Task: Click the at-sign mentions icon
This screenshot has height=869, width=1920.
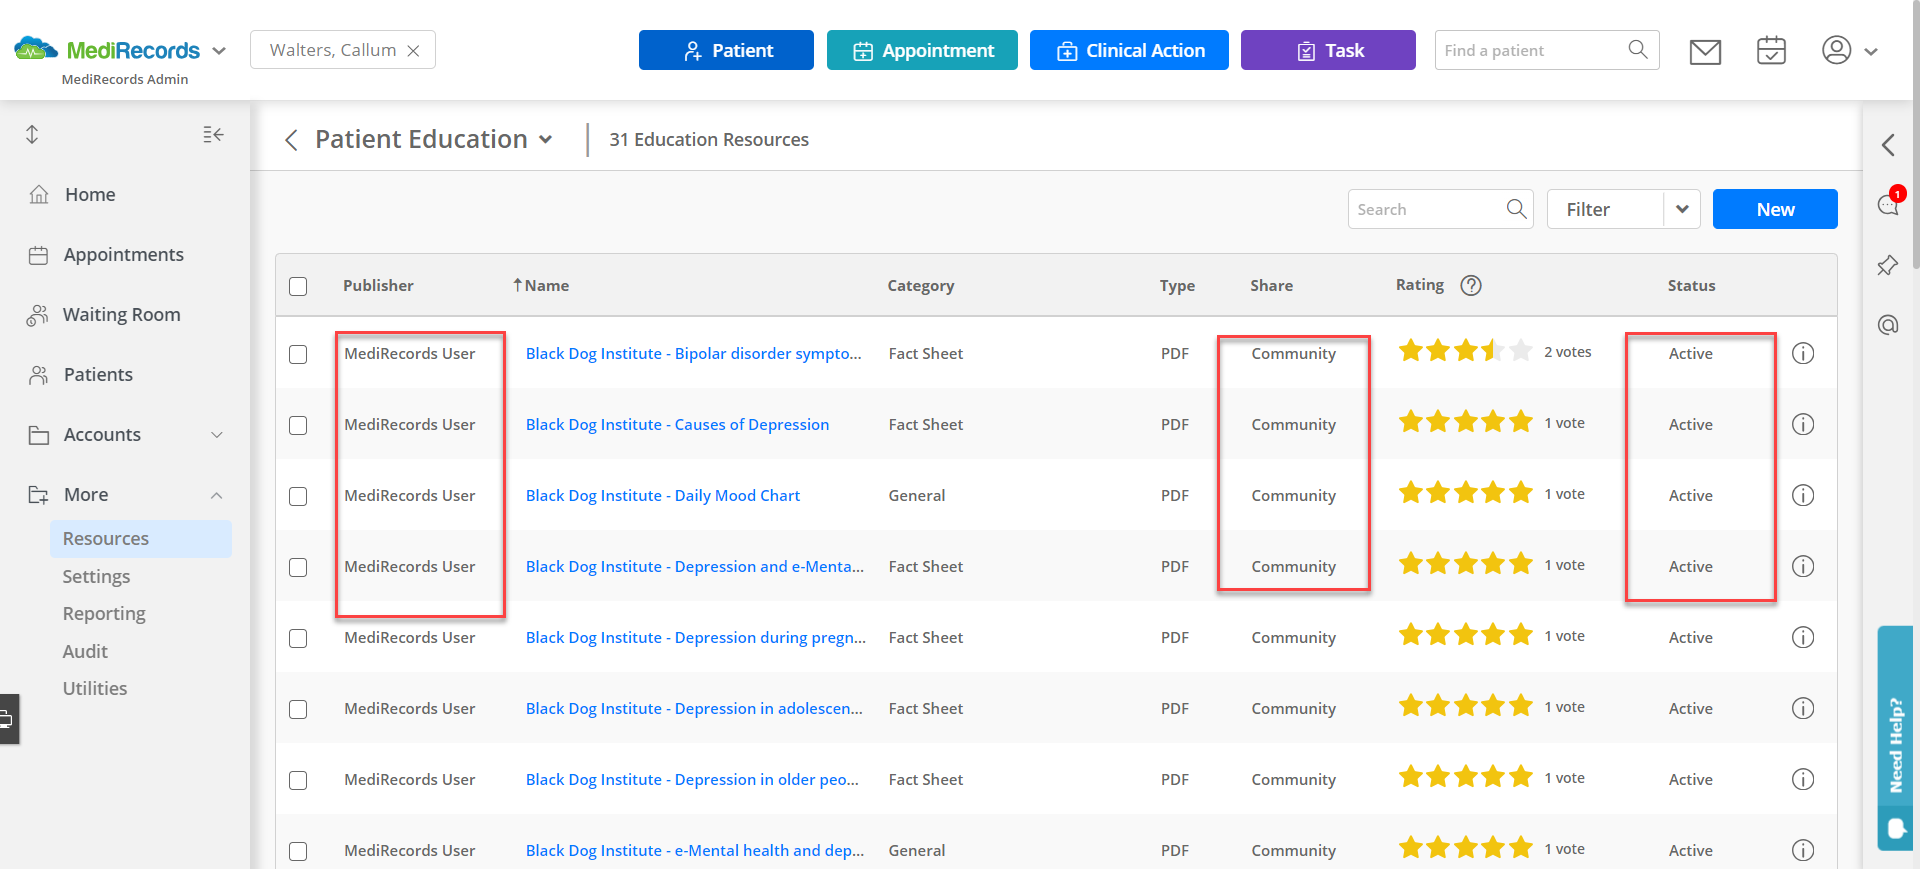Action: [x=1888, y=325]
